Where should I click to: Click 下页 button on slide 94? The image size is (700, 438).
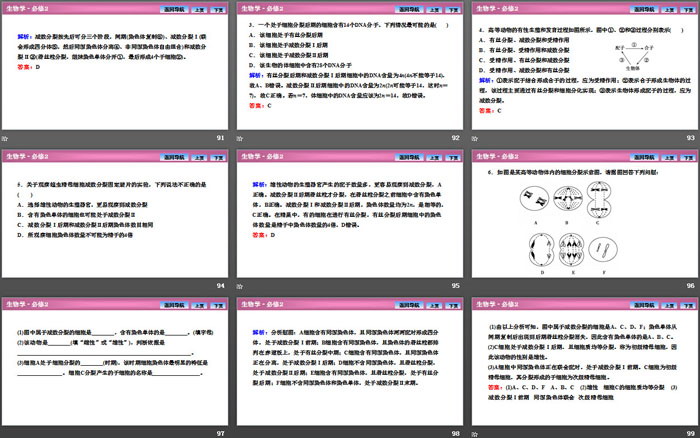click(218, 157)
